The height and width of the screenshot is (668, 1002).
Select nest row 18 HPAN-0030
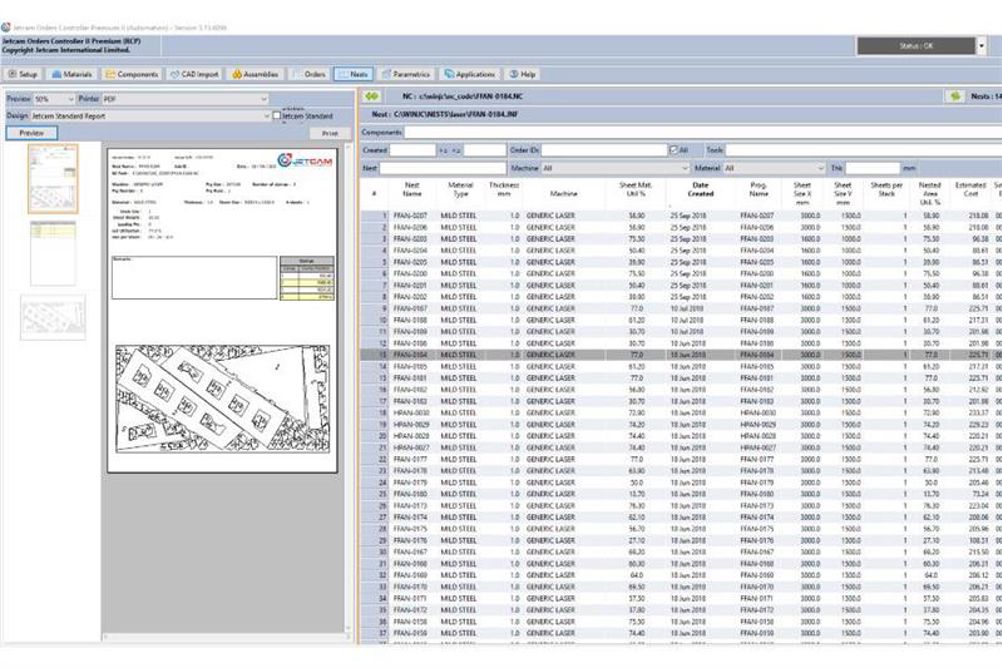[x=681, y=413]
